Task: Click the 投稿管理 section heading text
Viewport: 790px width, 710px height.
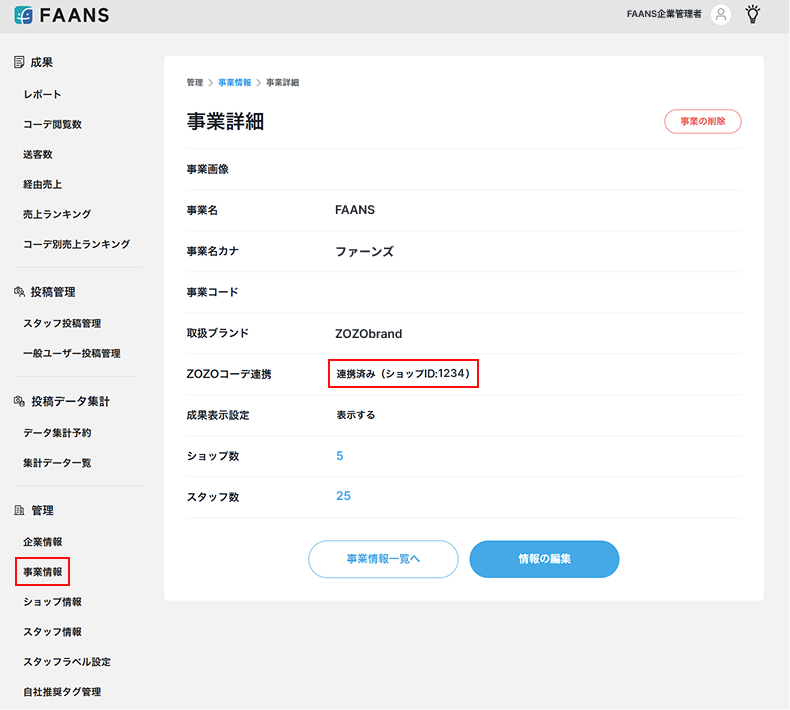Action: (53, 292)
